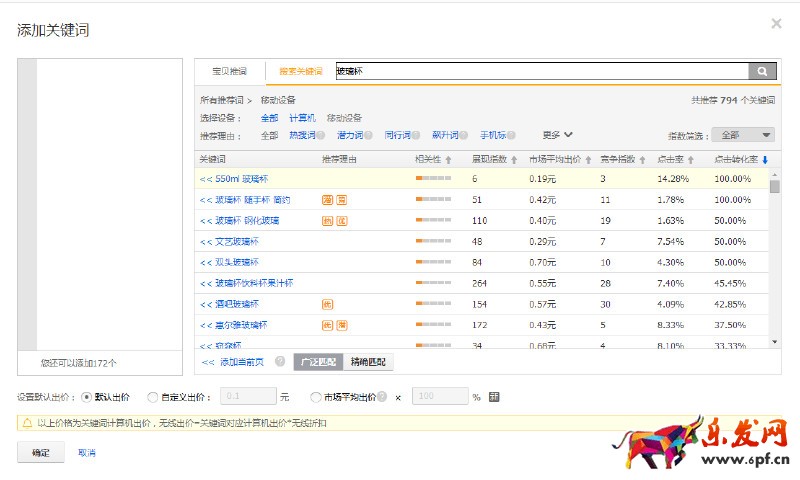Click the sort arrow for 相关性 column

[449, 160]
